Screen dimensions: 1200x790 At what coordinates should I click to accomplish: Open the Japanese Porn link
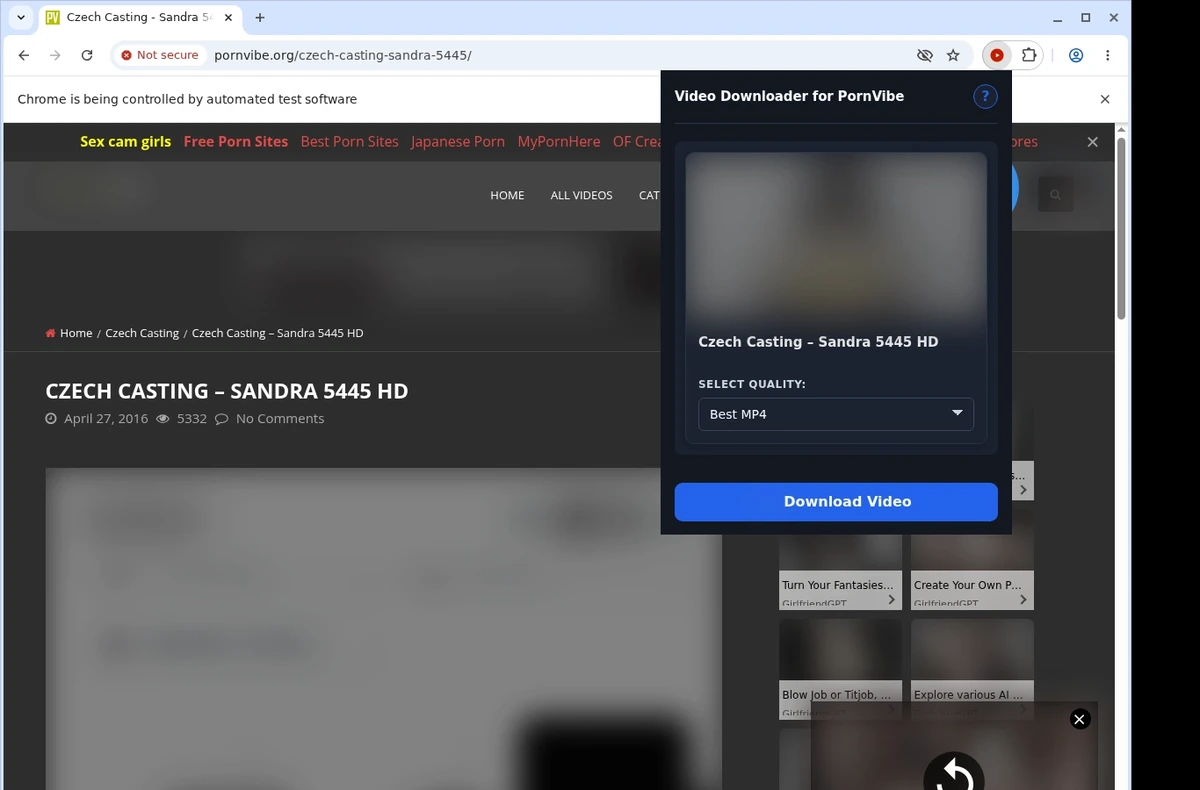(x=458, y=142)
